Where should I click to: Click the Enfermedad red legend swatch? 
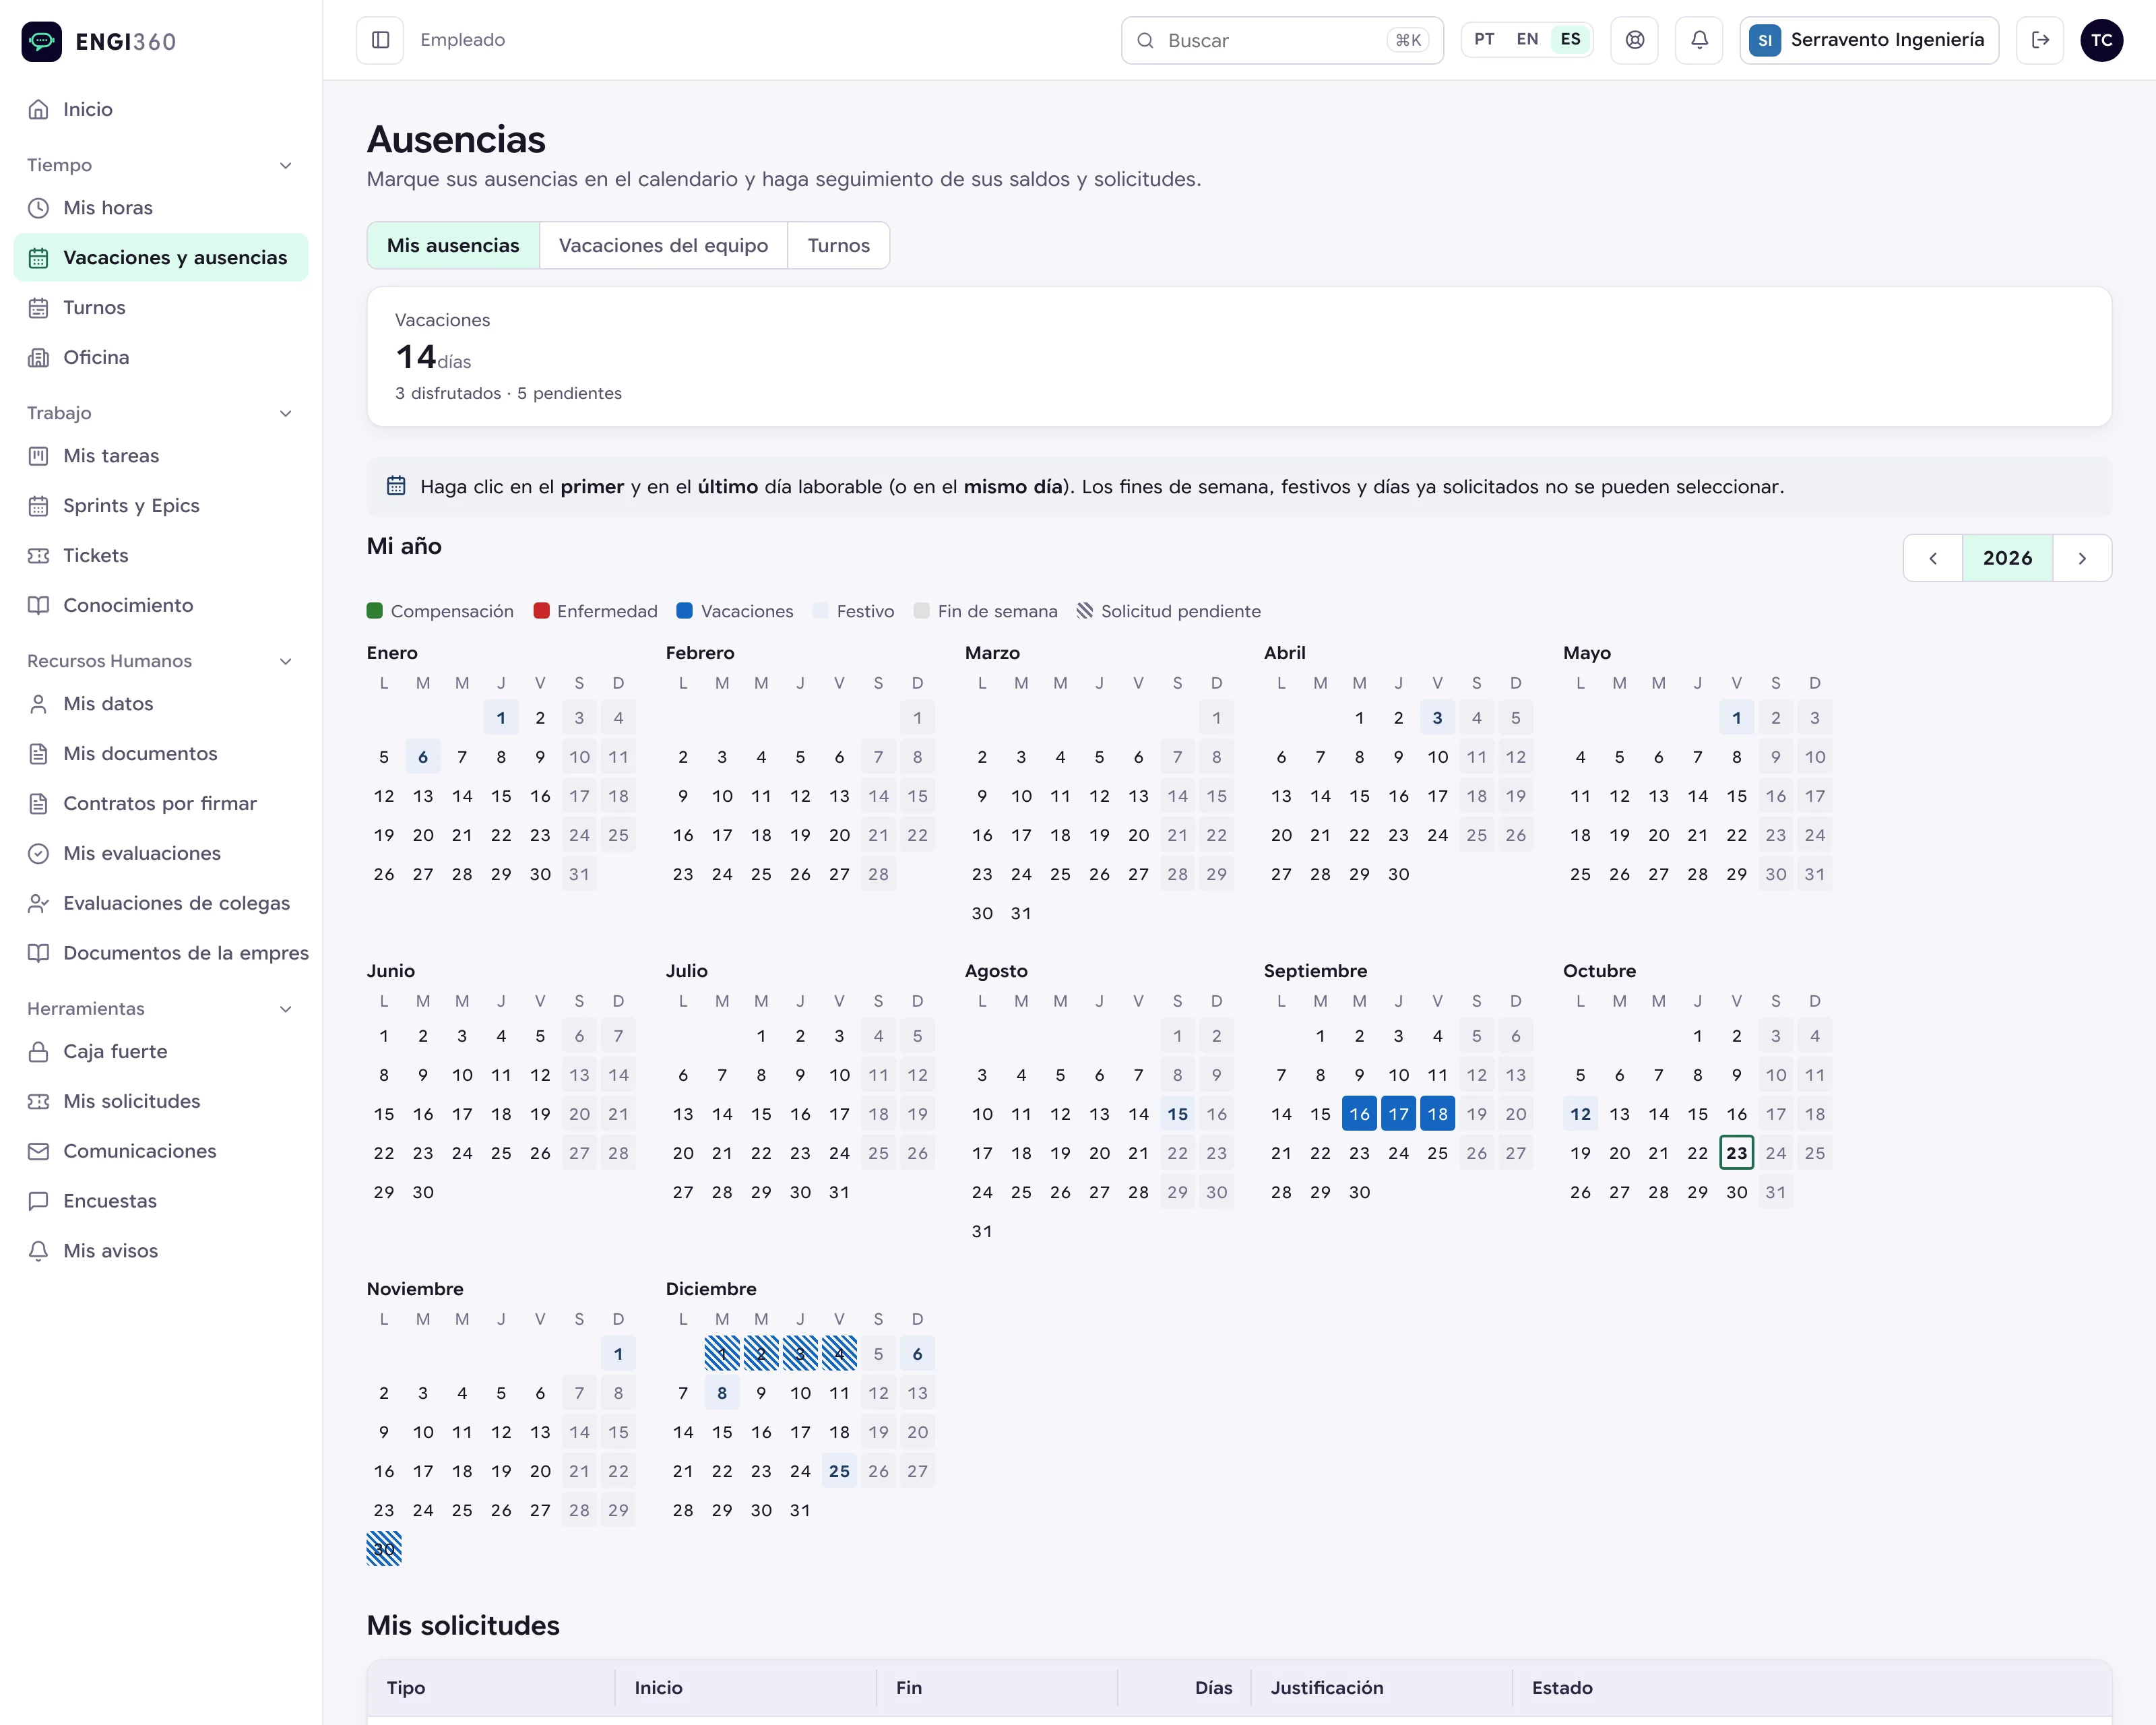coord(541,611)
